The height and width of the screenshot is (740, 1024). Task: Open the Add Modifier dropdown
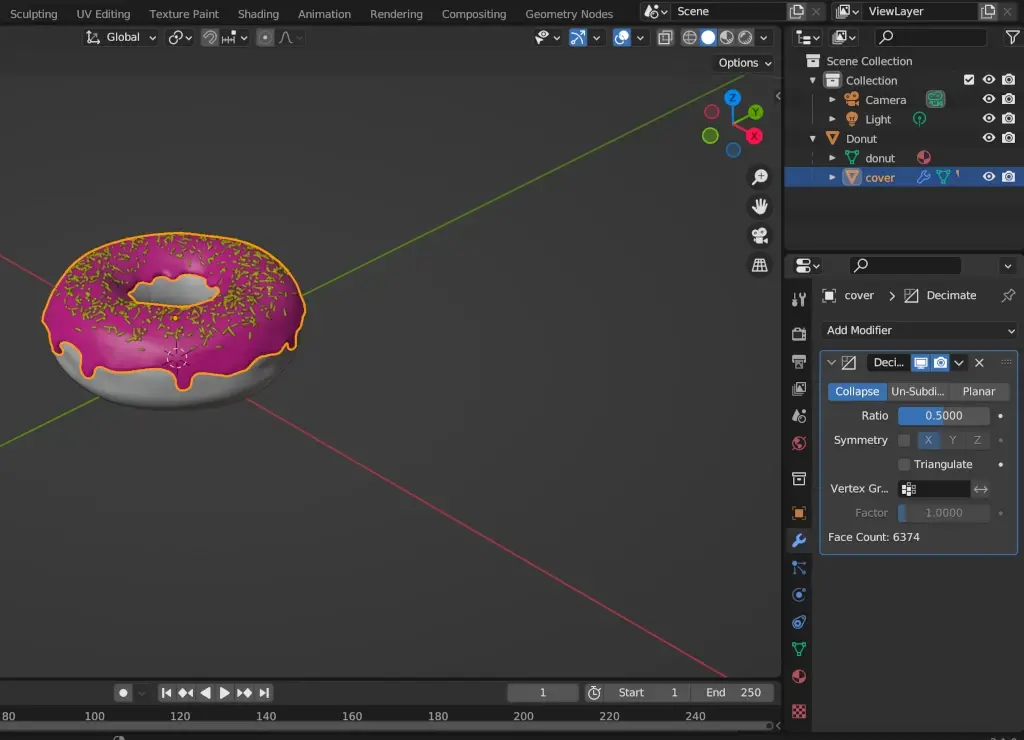coord(920,330)
